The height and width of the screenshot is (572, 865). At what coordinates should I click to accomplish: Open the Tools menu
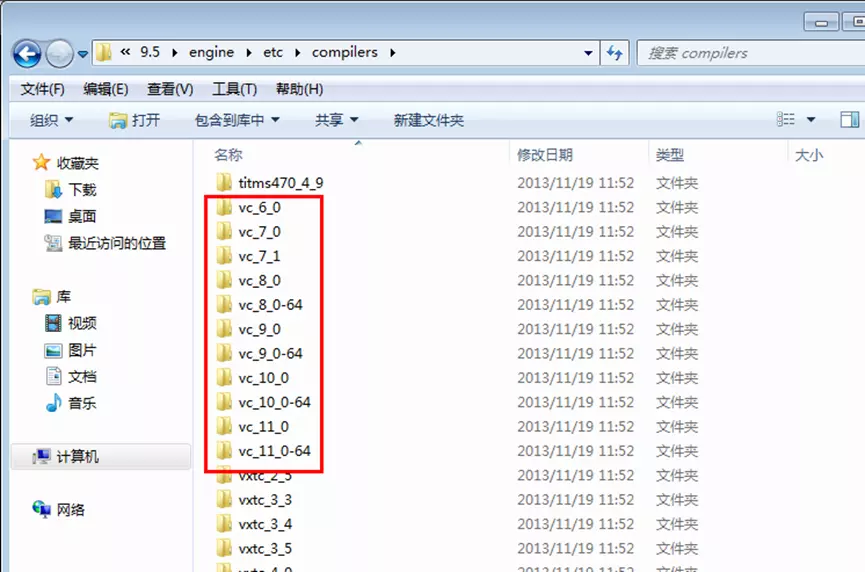[234, 89]
